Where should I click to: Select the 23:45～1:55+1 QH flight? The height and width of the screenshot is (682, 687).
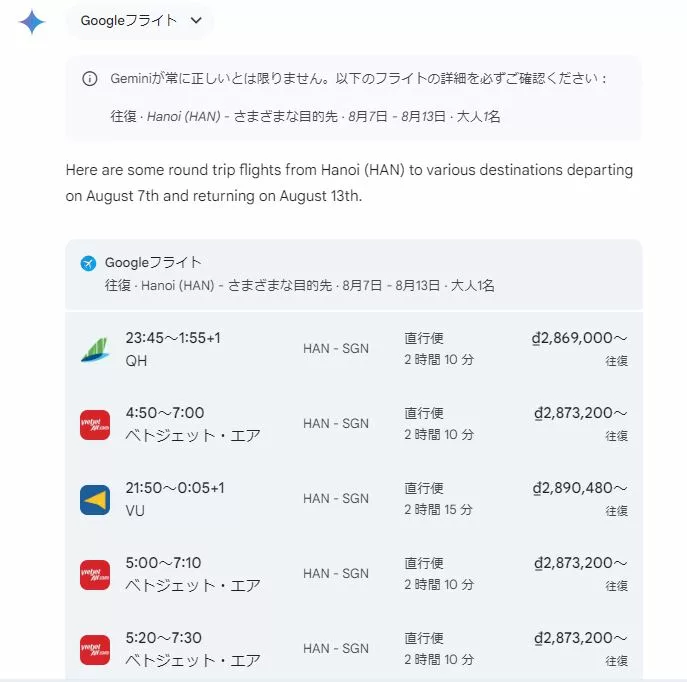(x=354, y=349)
